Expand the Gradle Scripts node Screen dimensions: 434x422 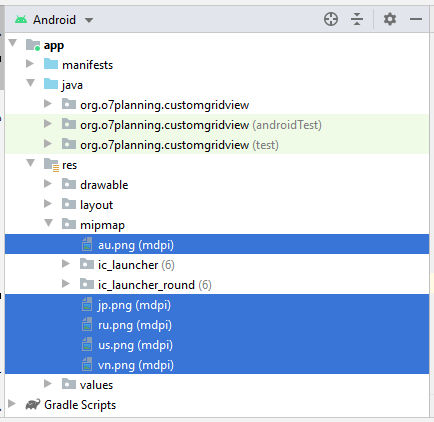[12, 404]
